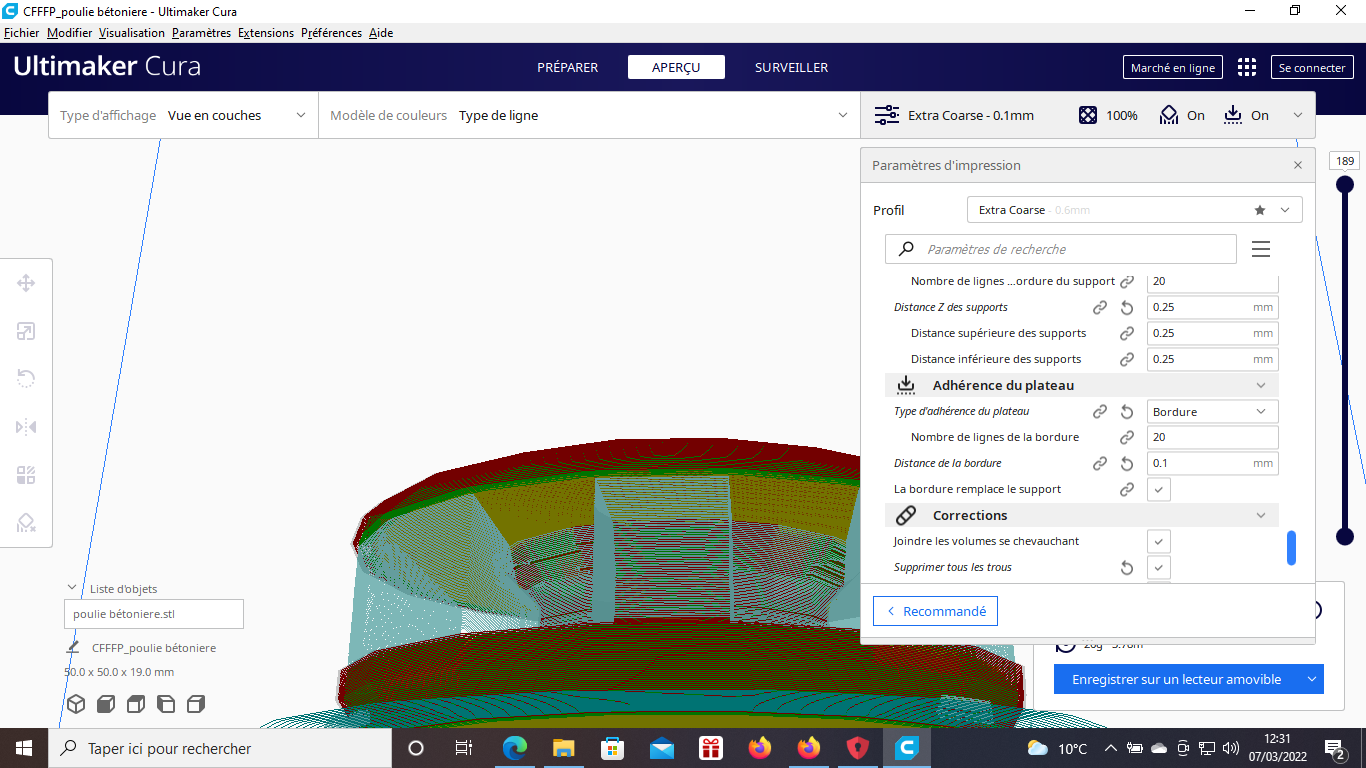Open the Fichier menu
The image size is (1366, 768).
(22, 33)
